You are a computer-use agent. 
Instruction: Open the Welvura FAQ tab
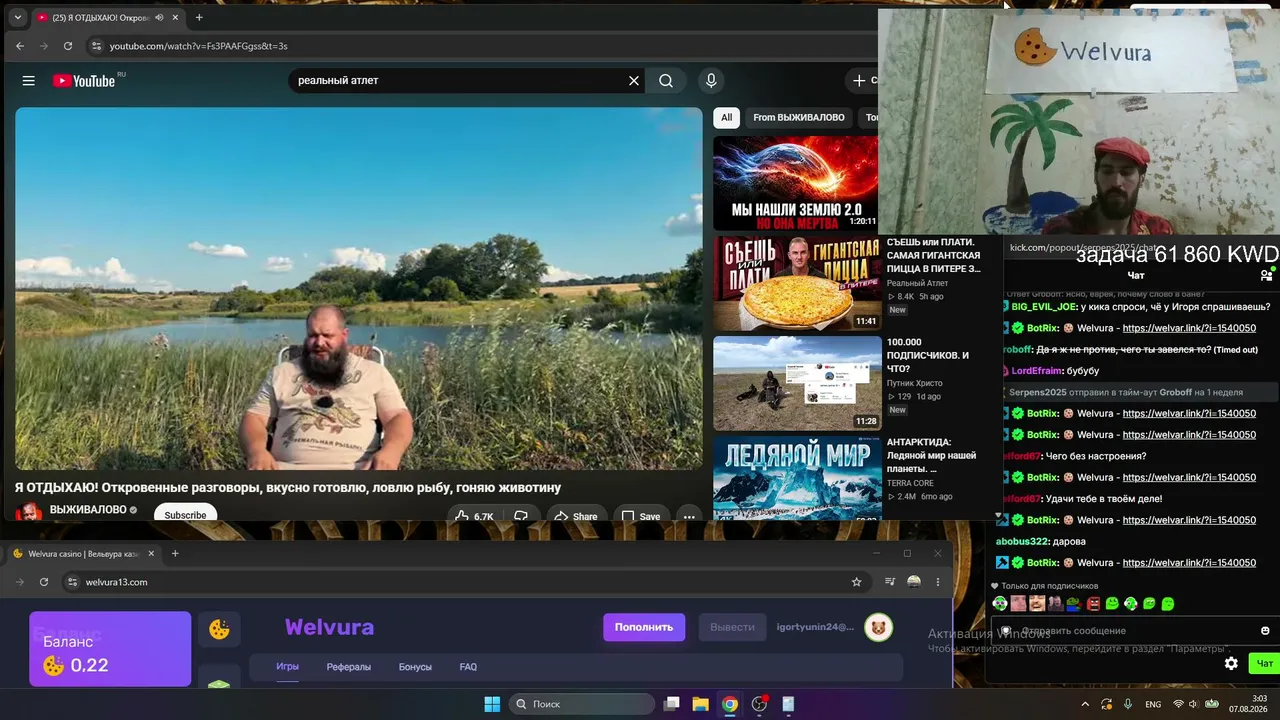pos(468,667)
